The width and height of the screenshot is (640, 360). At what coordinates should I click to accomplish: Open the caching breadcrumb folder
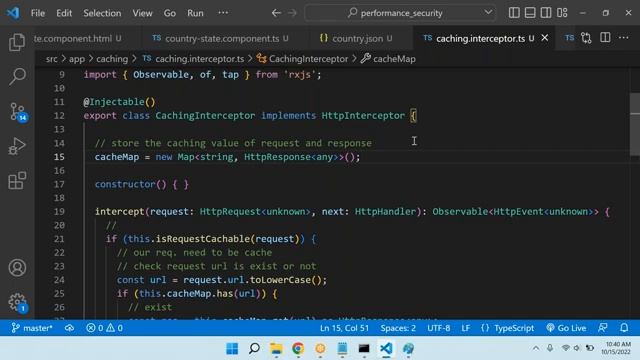tap(112, 59)
